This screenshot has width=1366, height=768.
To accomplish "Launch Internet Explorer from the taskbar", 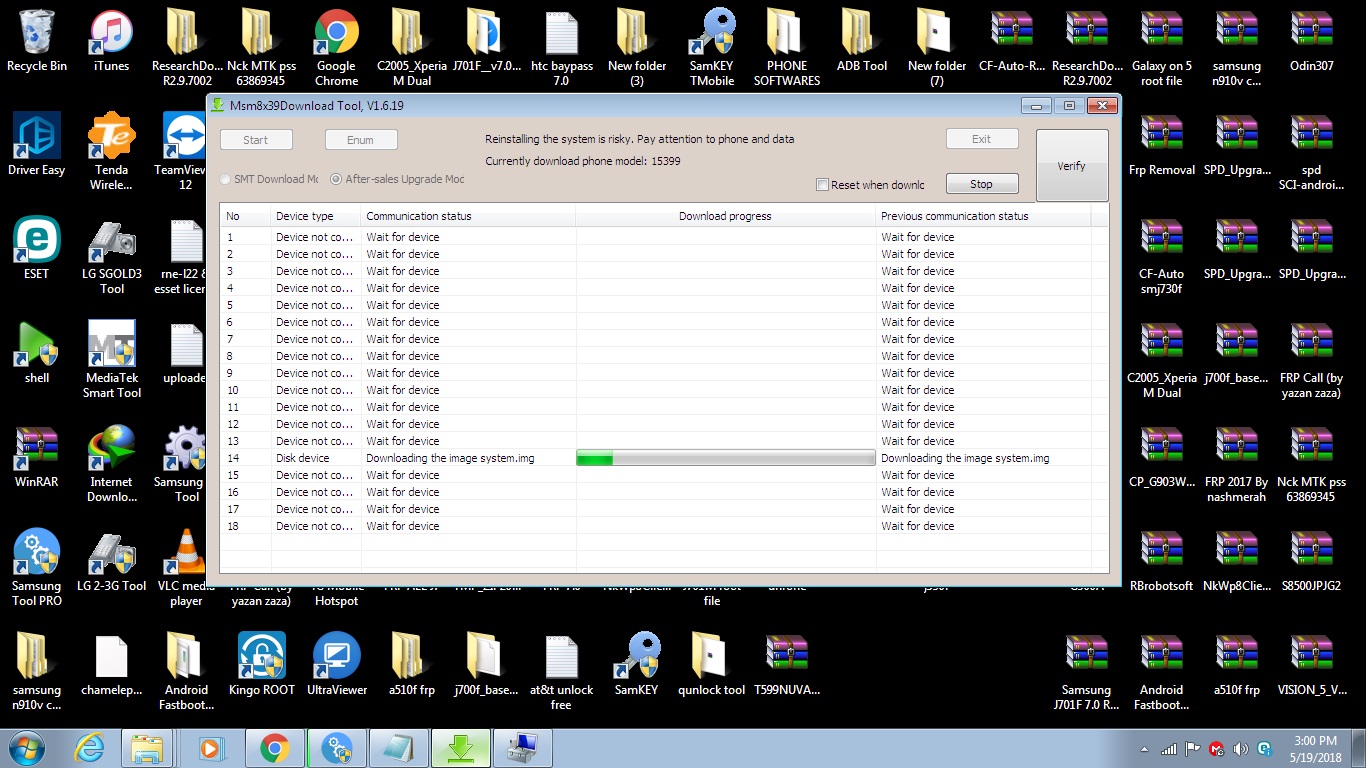I will 90,748.
